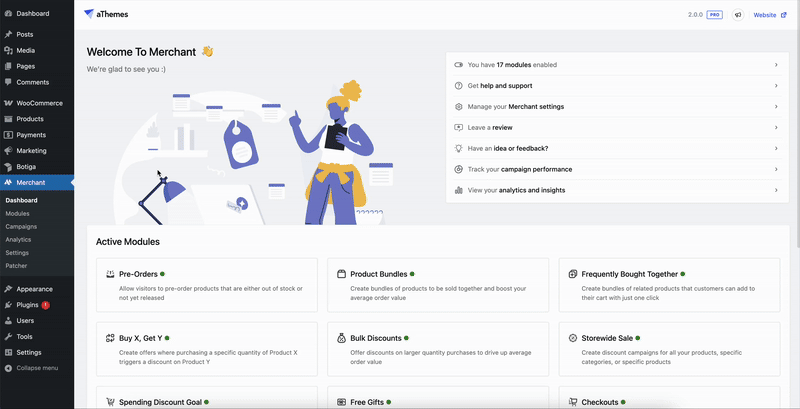800x409 pixels.
Task: Open the Plugins menu item
Action: 37,305
